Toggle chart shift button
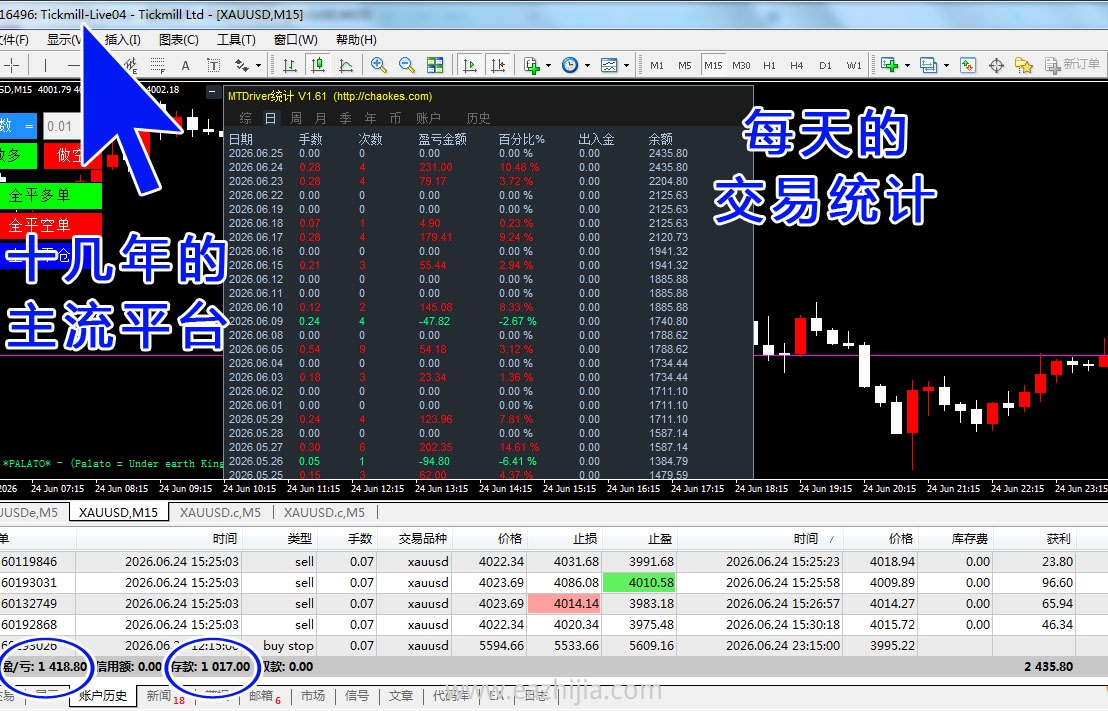1108x711 pixels. coord(498,66)
